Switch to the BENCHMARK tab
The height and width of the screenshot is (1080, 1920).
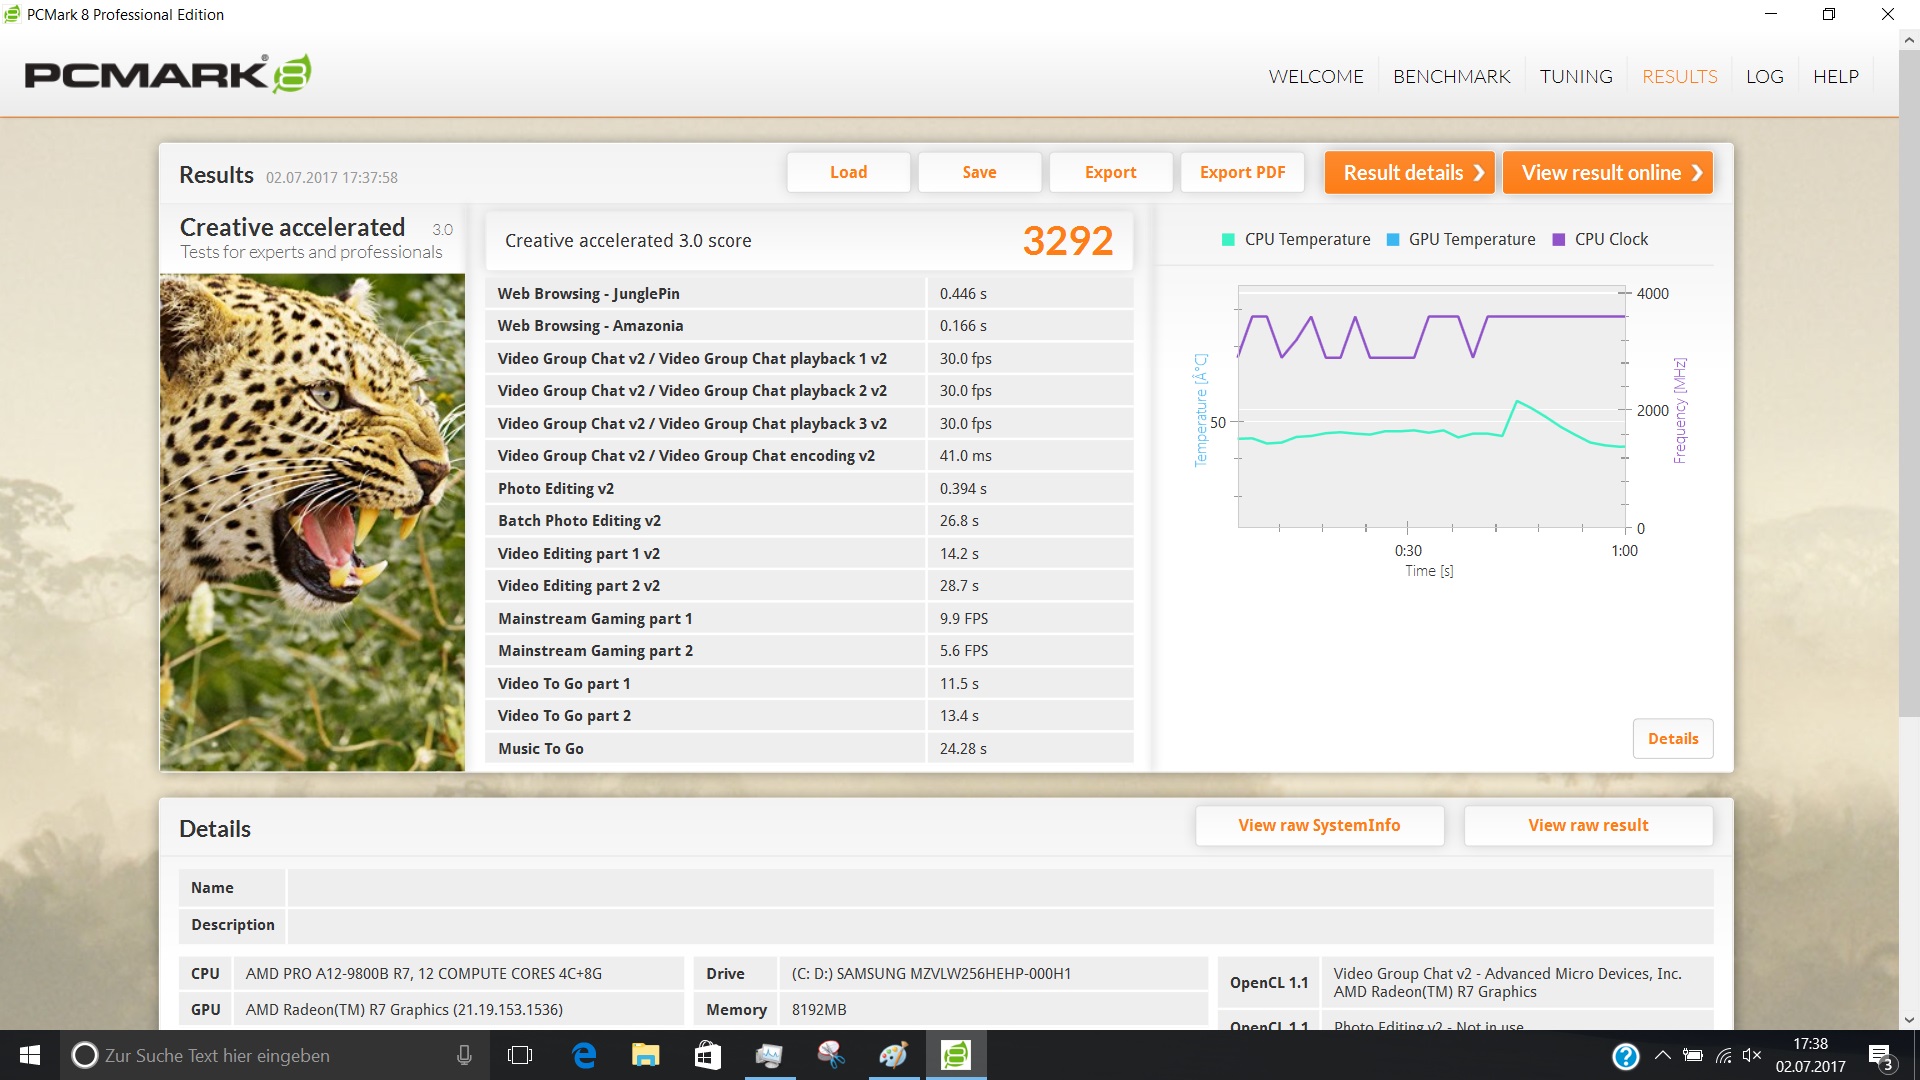1451,77
